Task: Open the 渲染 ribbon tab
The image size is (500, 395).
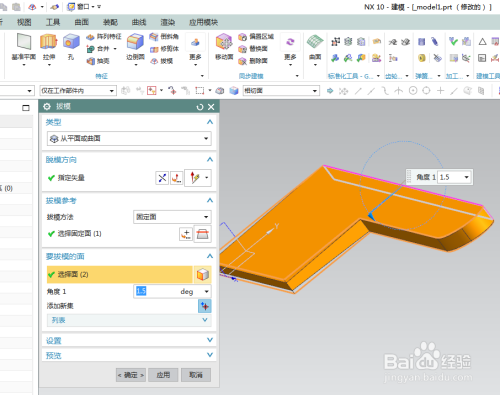Action: 168,22
